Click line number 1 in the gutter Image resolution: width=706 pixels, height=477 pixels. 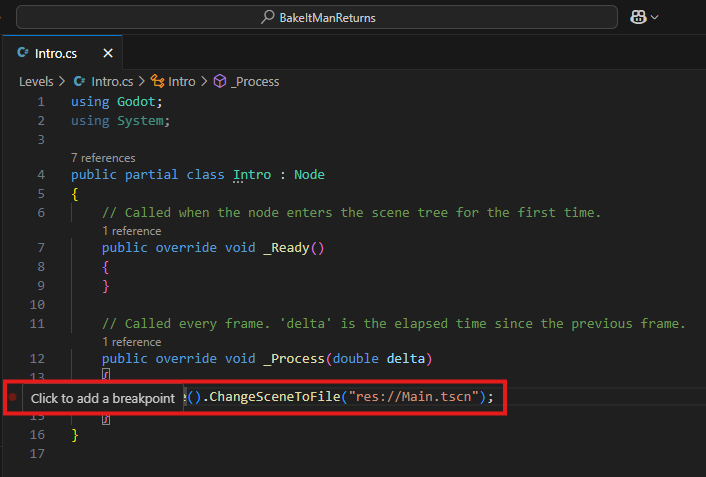[x=41, y=102]
